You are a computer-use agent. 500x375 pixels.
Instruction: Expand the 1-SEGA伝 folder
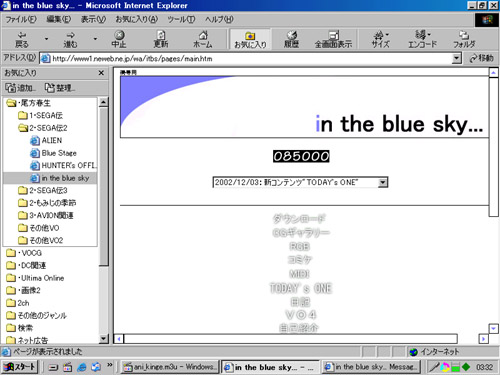pyautogui.click(x=40, y=115)
